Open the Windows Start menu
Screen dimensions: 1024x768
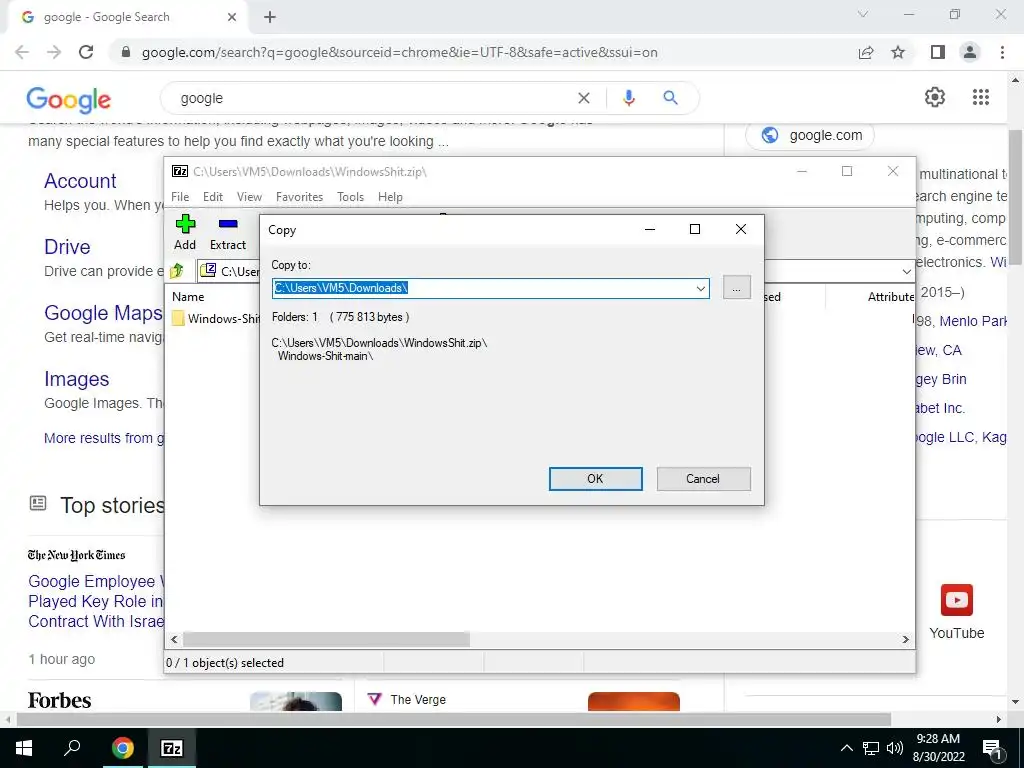click(x=24, y=748)
